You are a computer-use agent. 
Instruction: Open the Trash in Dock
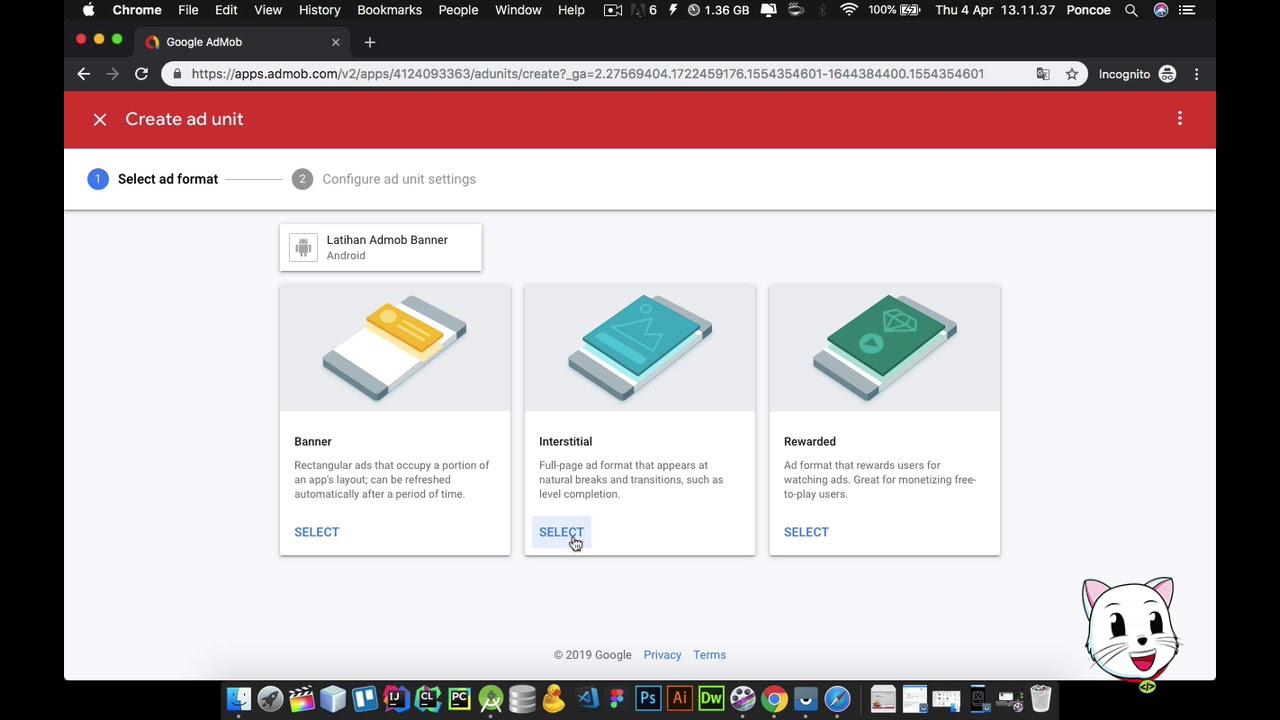[x=1040, y=698]
